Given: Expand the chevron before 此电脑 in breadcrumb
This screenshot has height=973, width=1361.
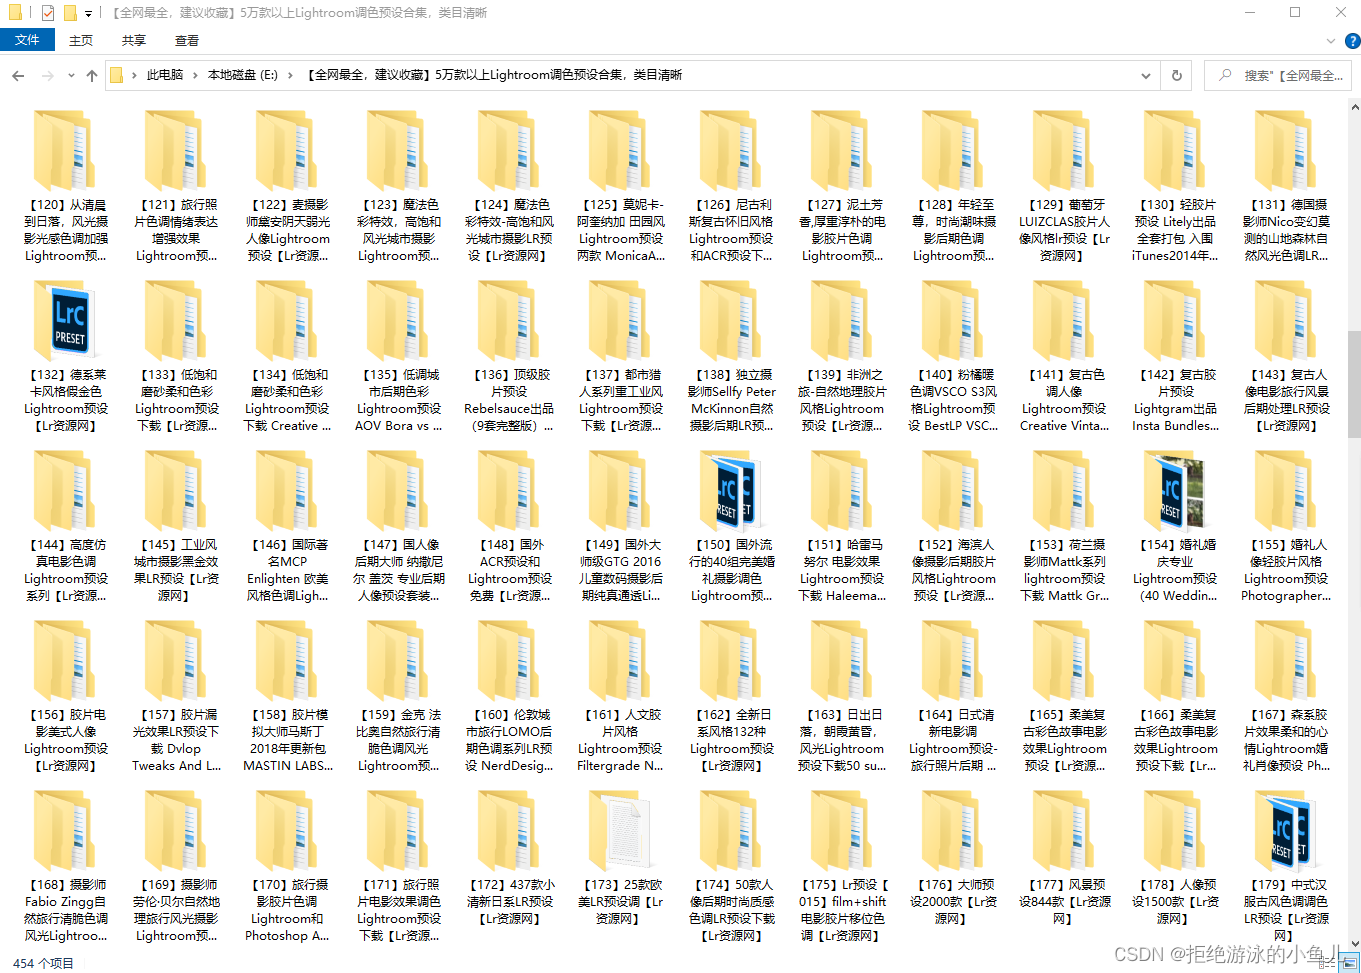Looking at the screenshot, I should [134, 75].
